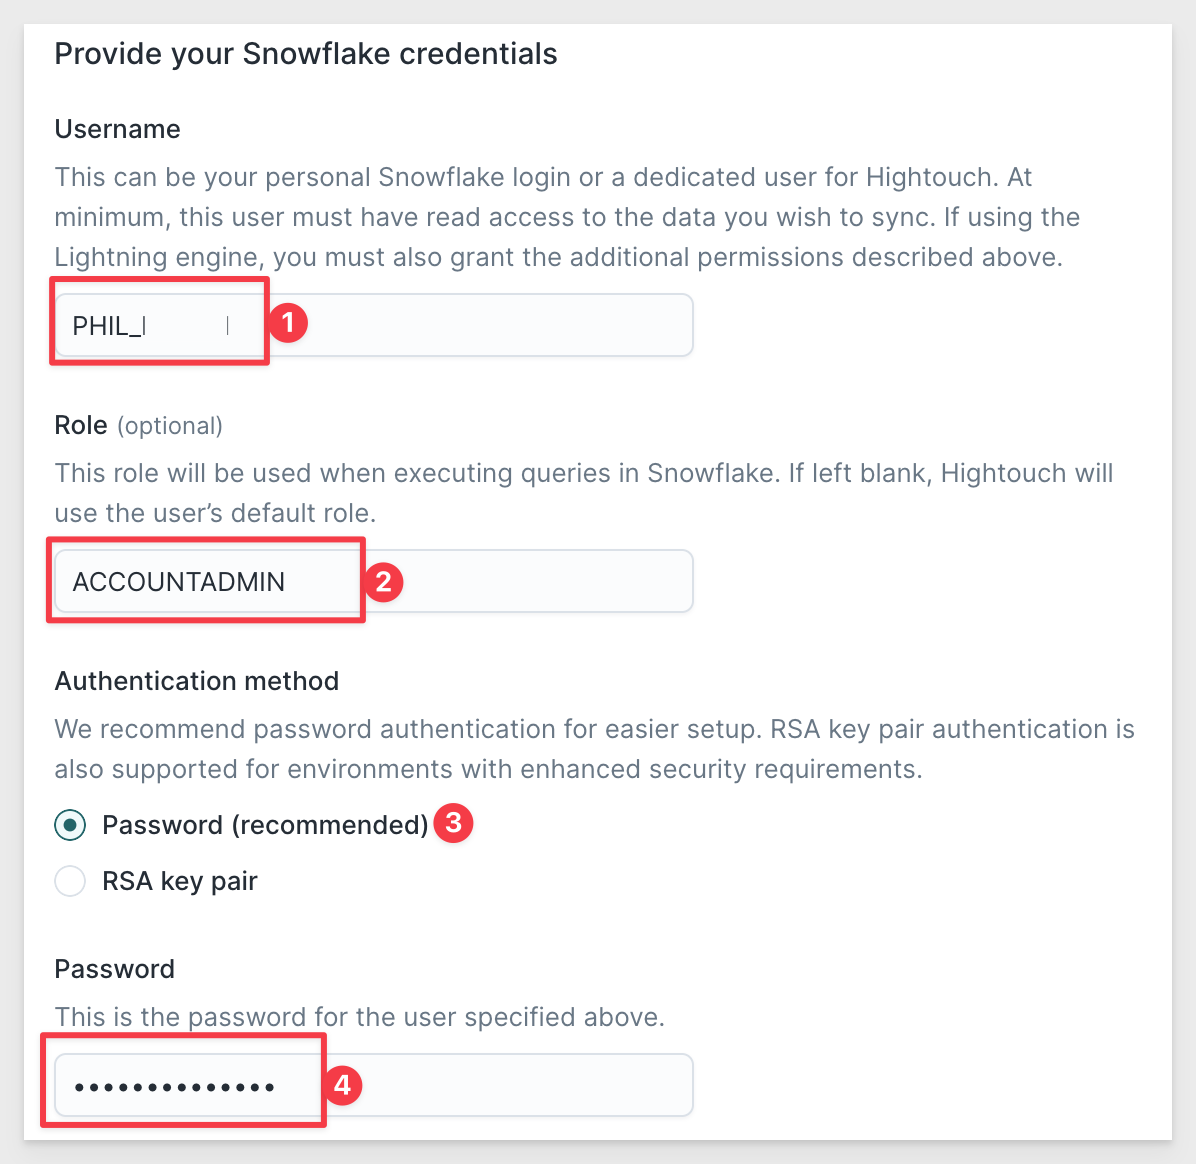
Task: Click the red annotation badge numbered 4
Action: point(342,1085)
